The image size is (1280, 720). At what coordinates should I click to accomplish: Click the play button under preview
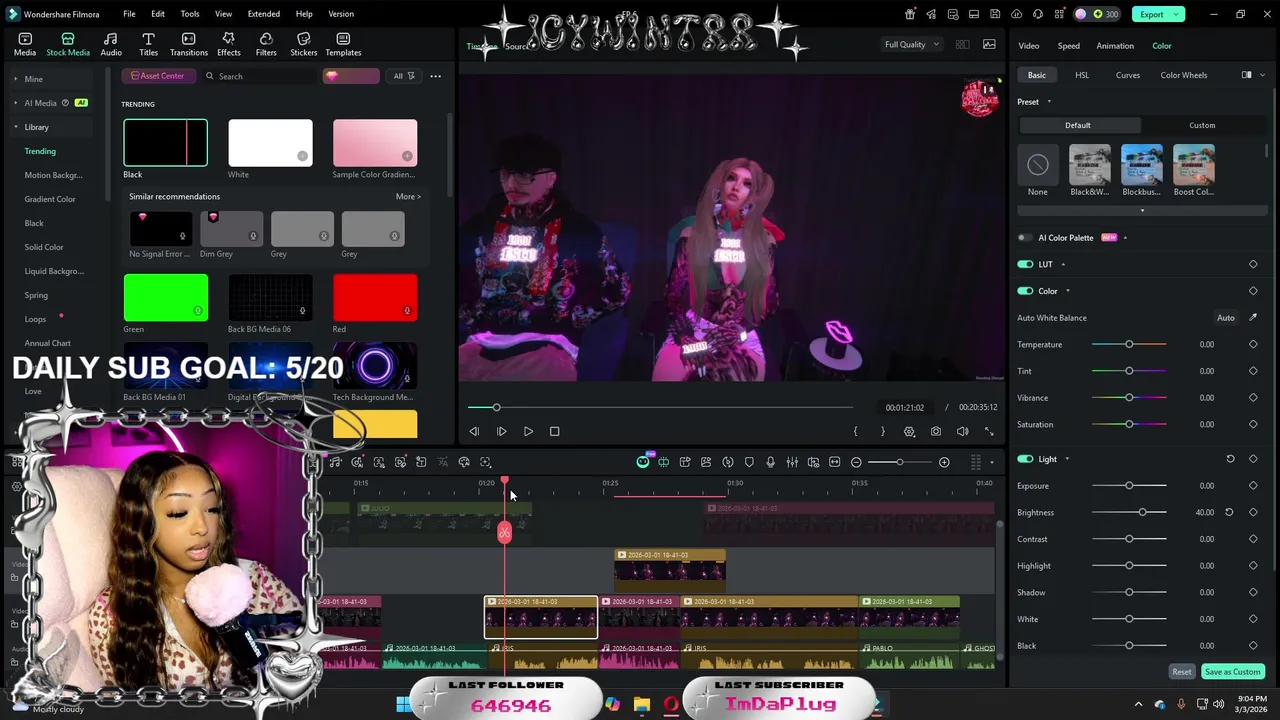point(528,431)
